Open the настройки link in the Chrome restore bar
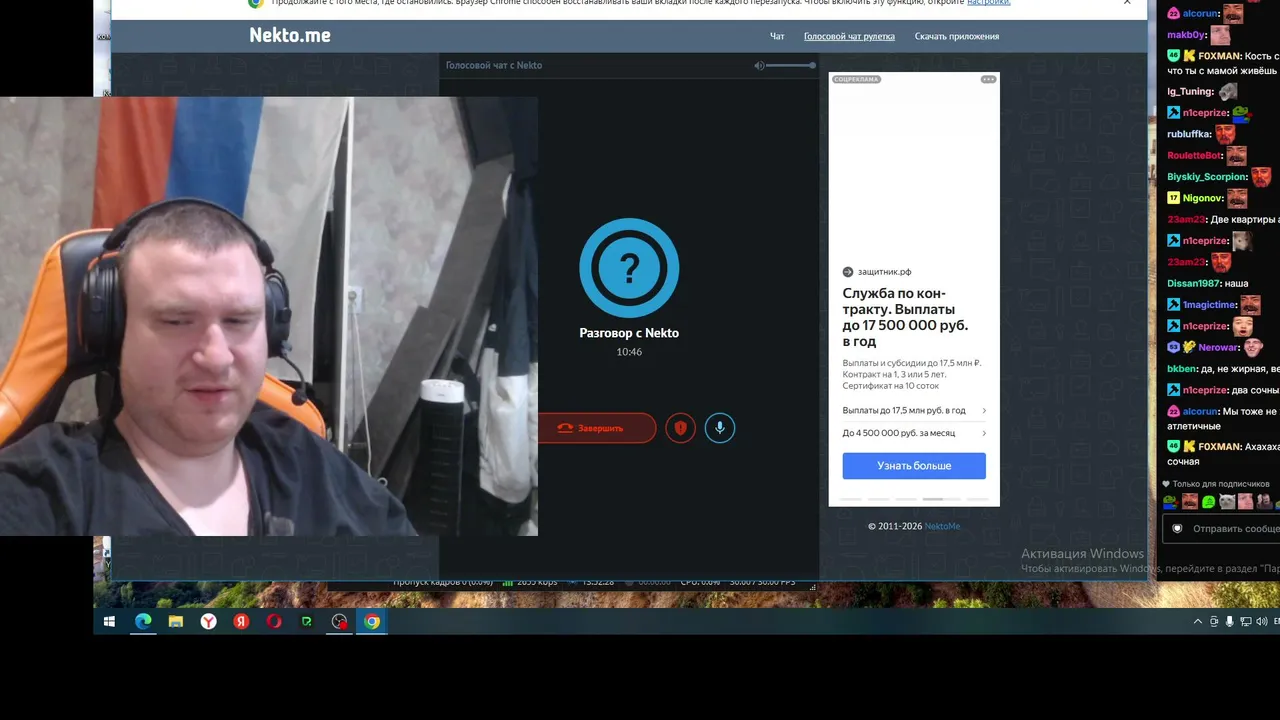 (x=988, y=3)
